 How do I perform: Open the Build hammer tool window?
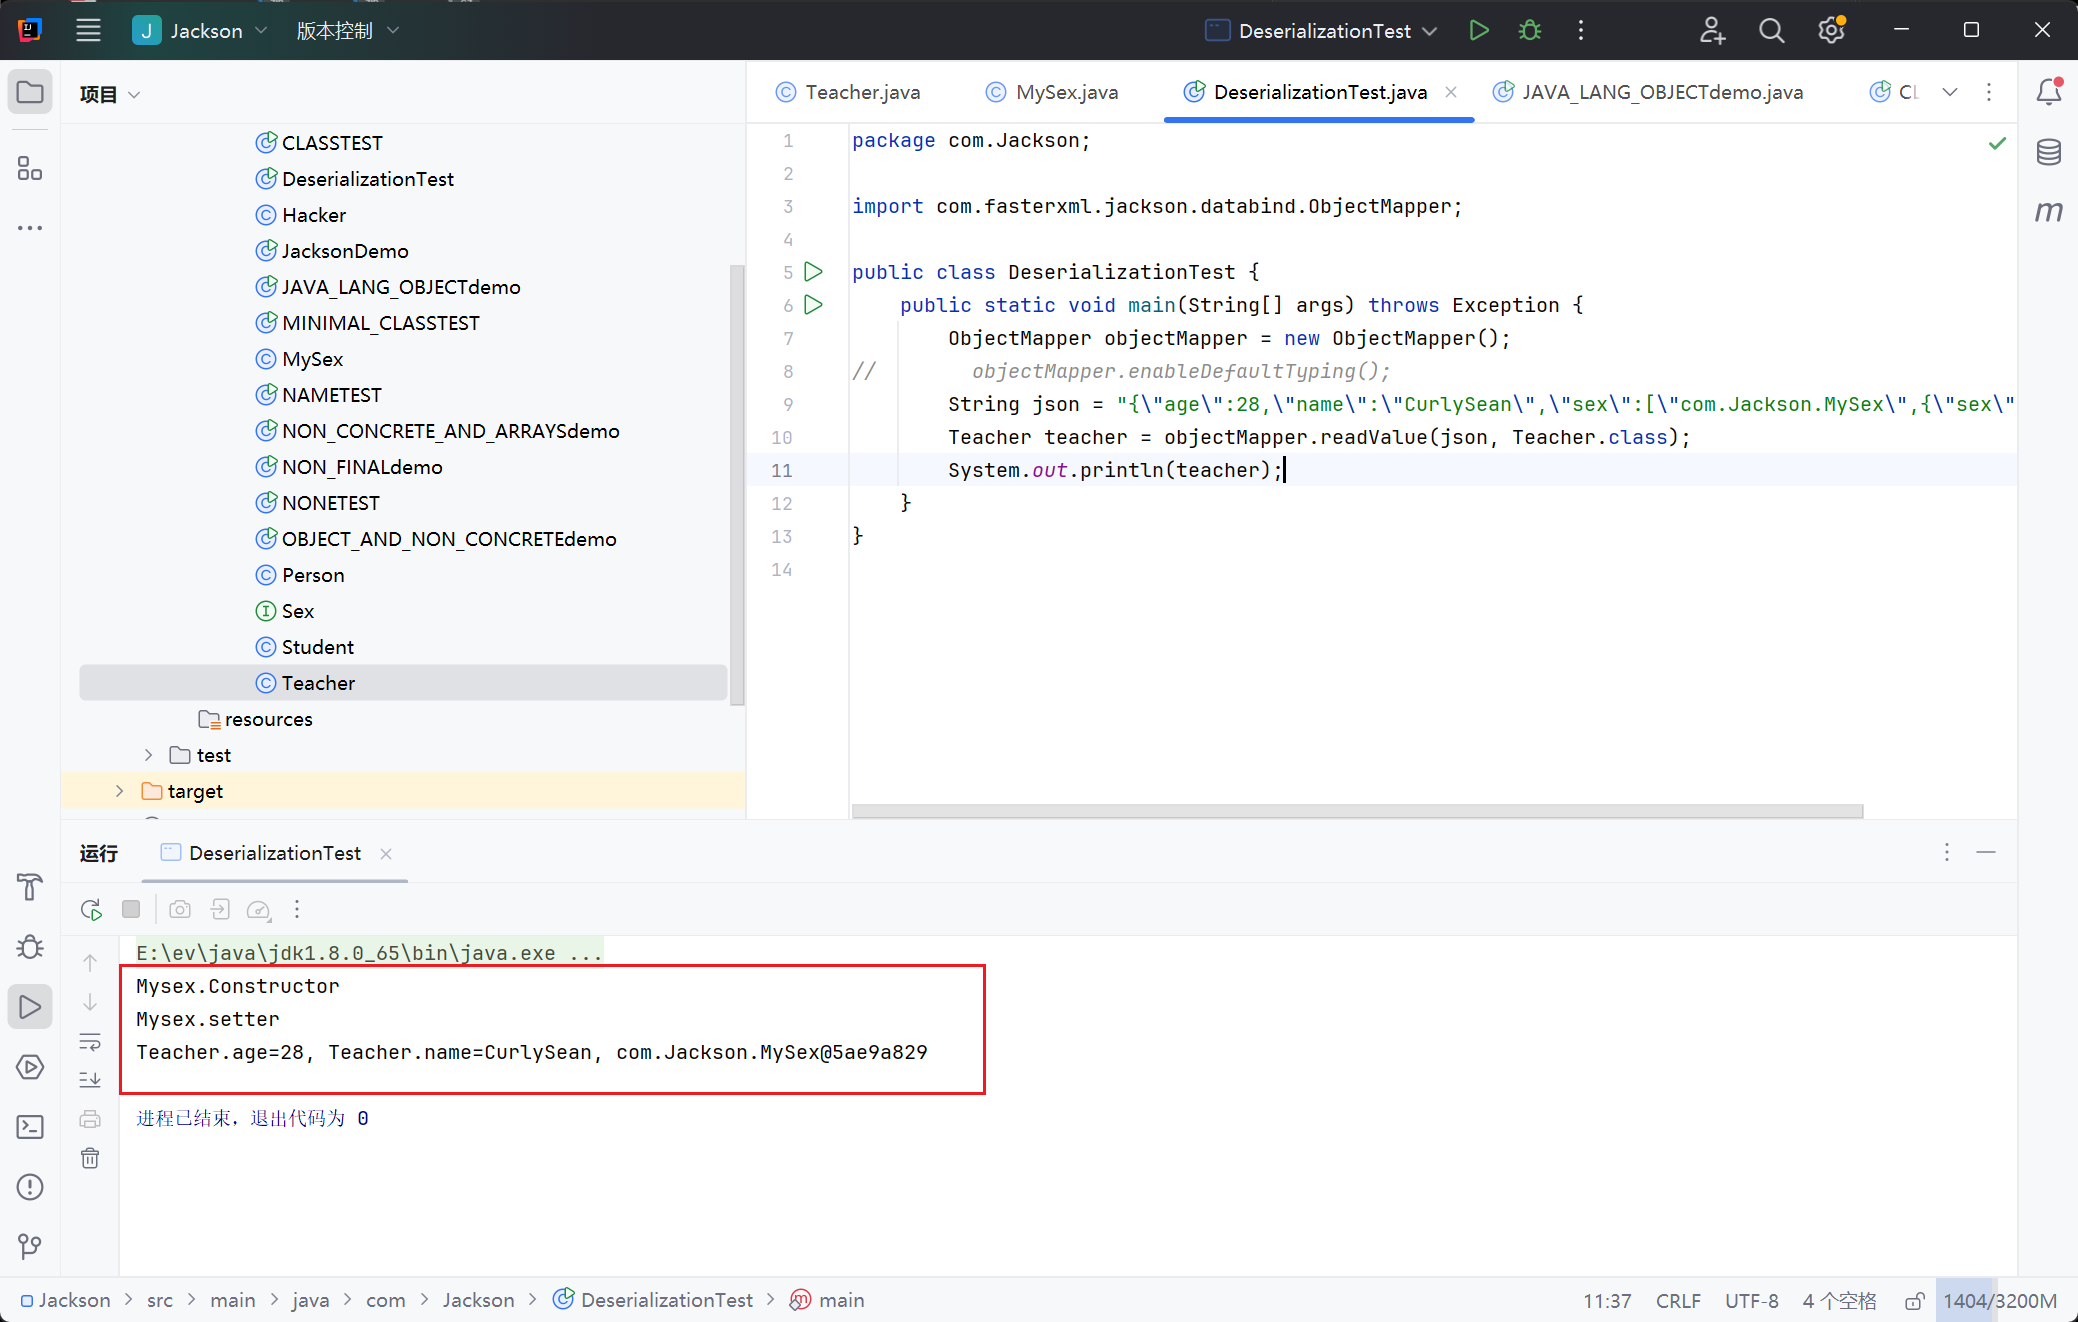30,886
